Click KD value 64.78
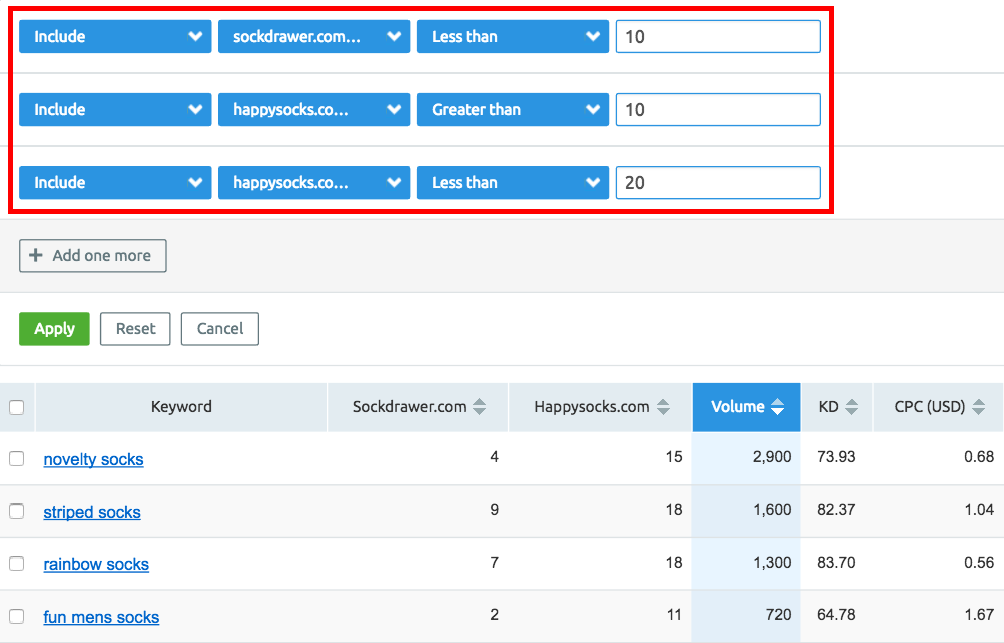Screen dimensions: 1004x643 tap(836, 615)
